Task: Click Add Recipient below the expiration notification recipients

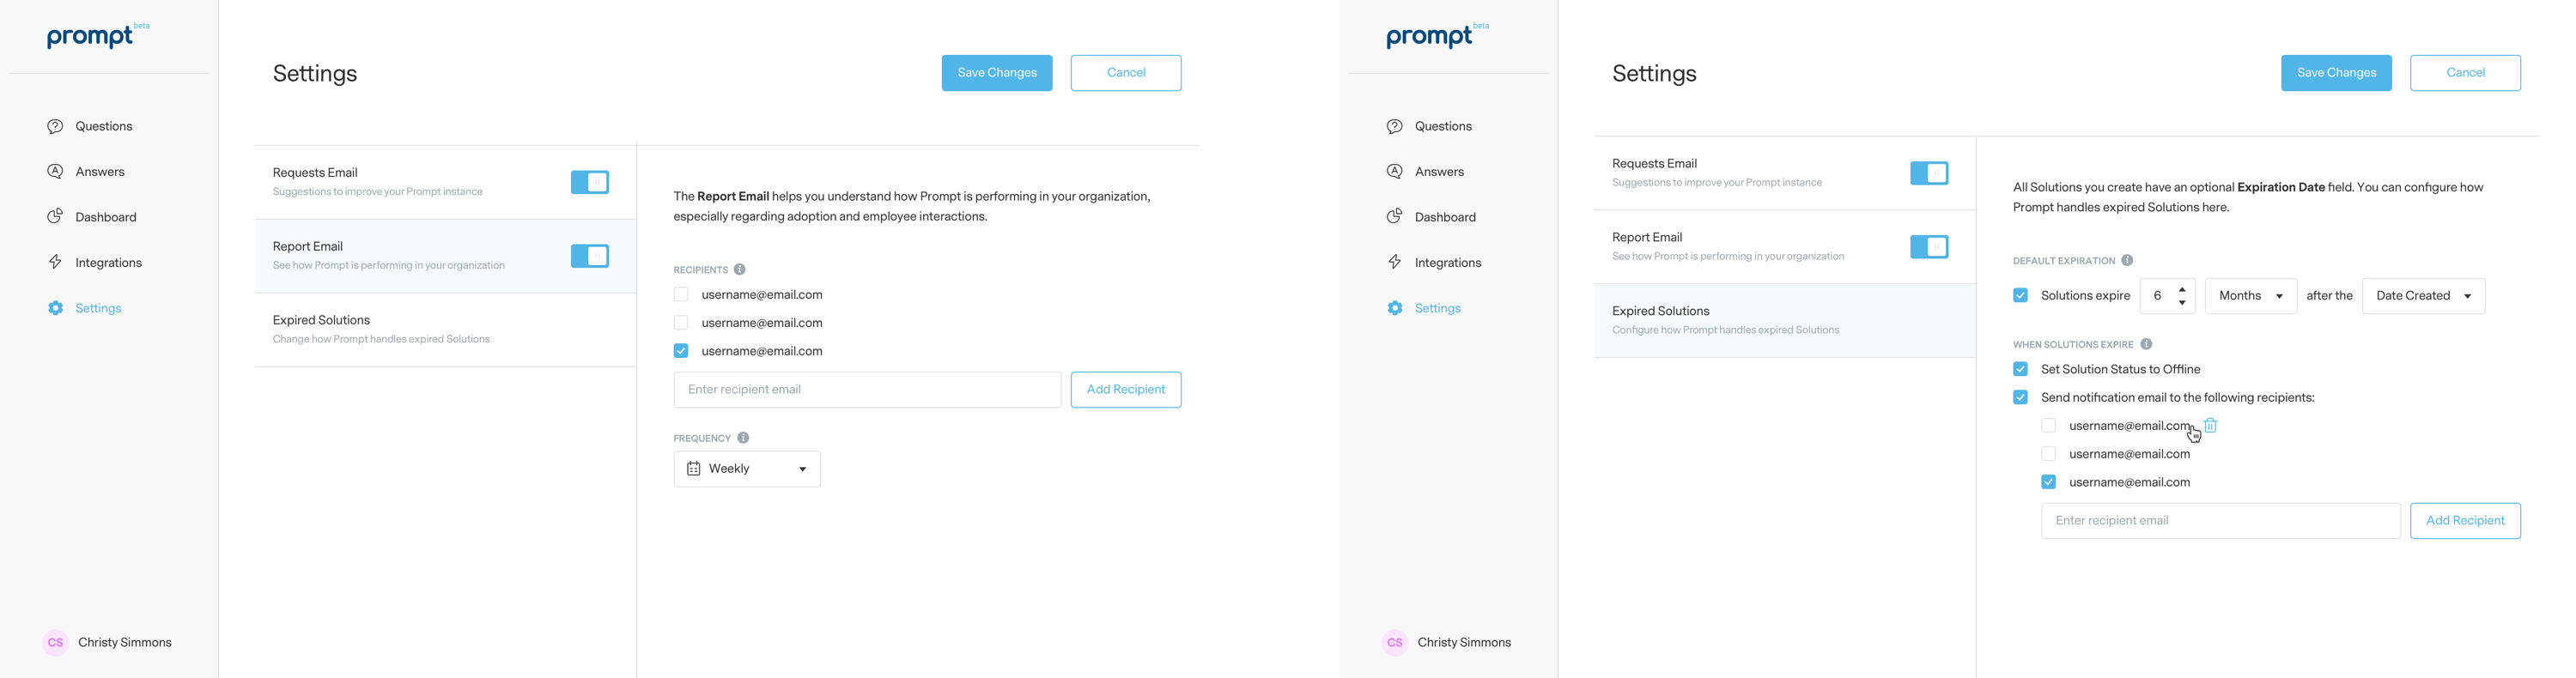Action: point(2465,521)
